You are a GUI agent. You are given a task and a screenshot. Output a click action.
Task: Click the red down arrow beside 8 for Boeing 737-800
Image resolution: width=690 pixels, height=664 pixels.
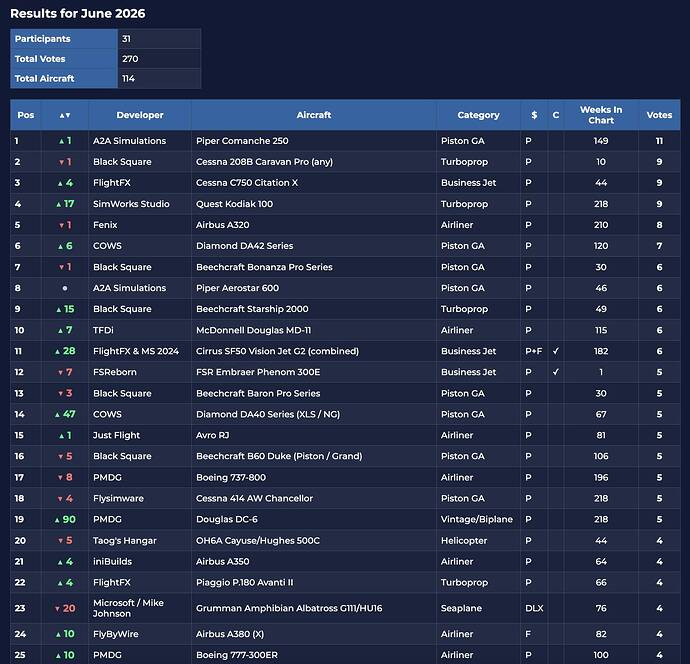[x=61, y=478]
